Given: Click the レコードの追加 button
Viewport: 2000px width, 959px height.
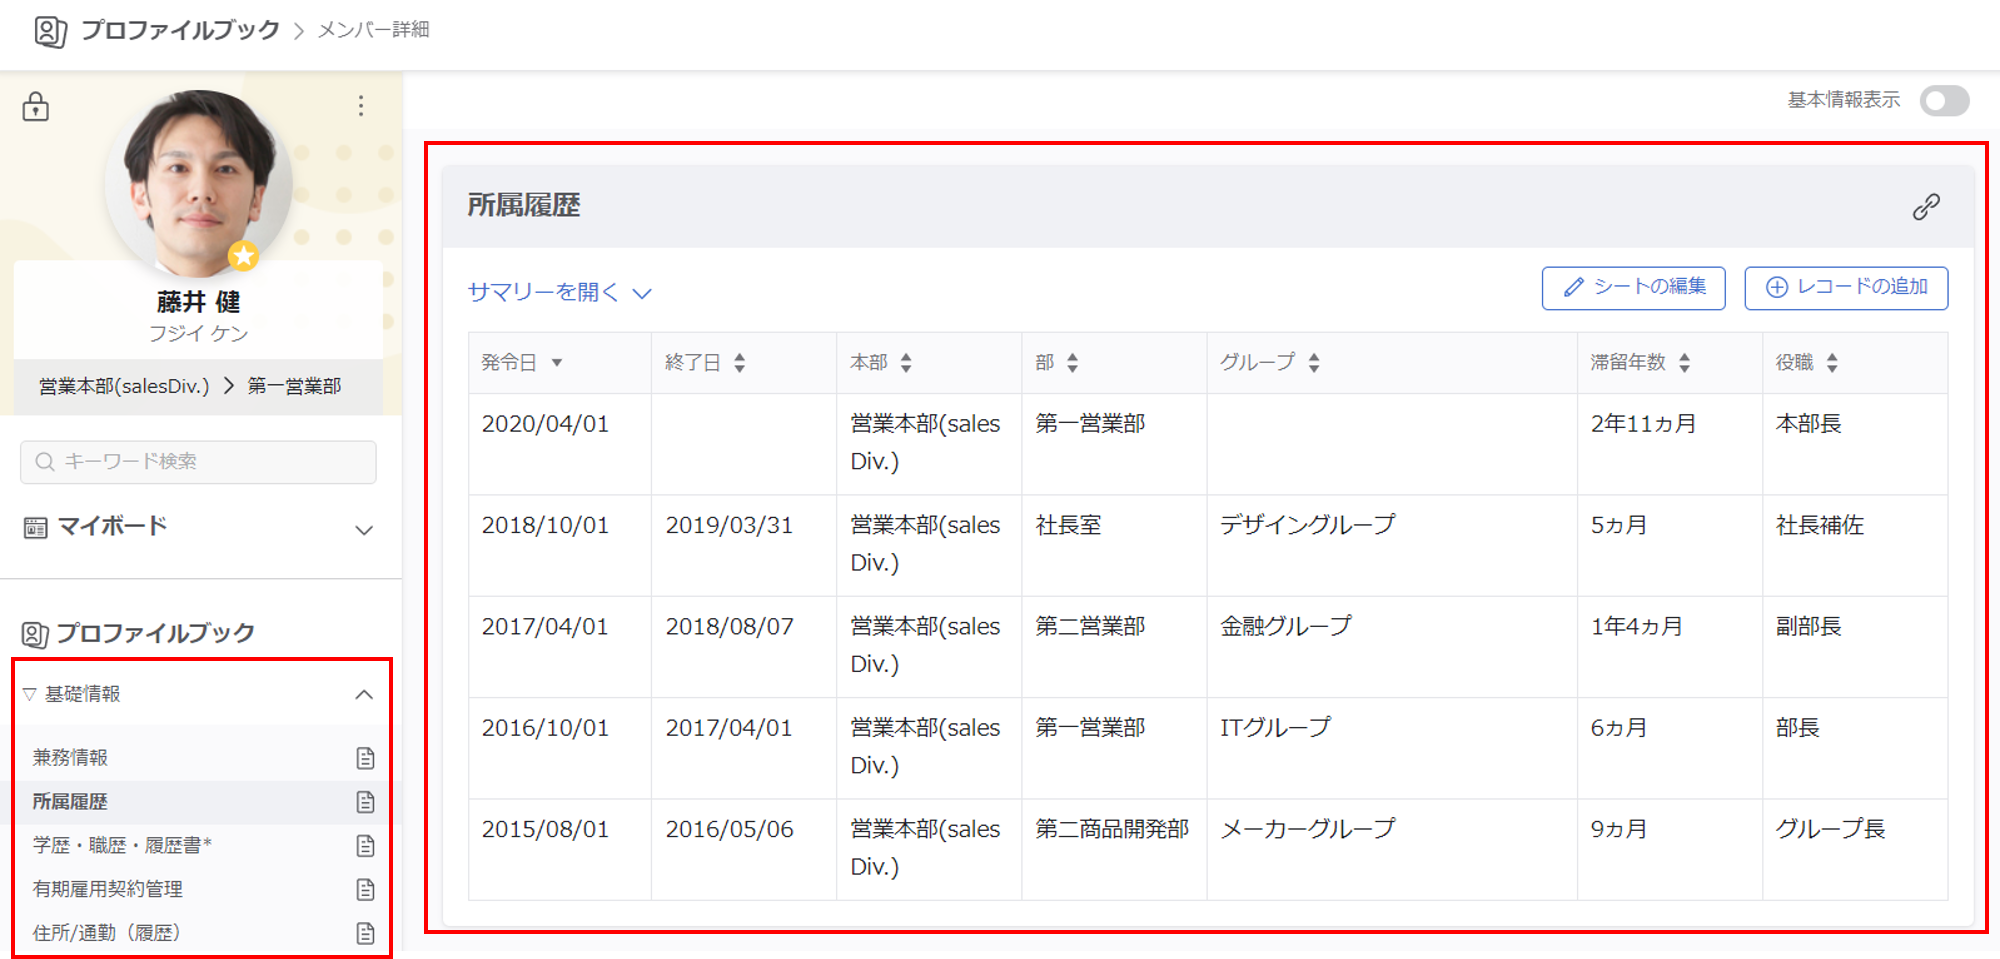Looking at the screenshot, I should tap(1846, 288).
